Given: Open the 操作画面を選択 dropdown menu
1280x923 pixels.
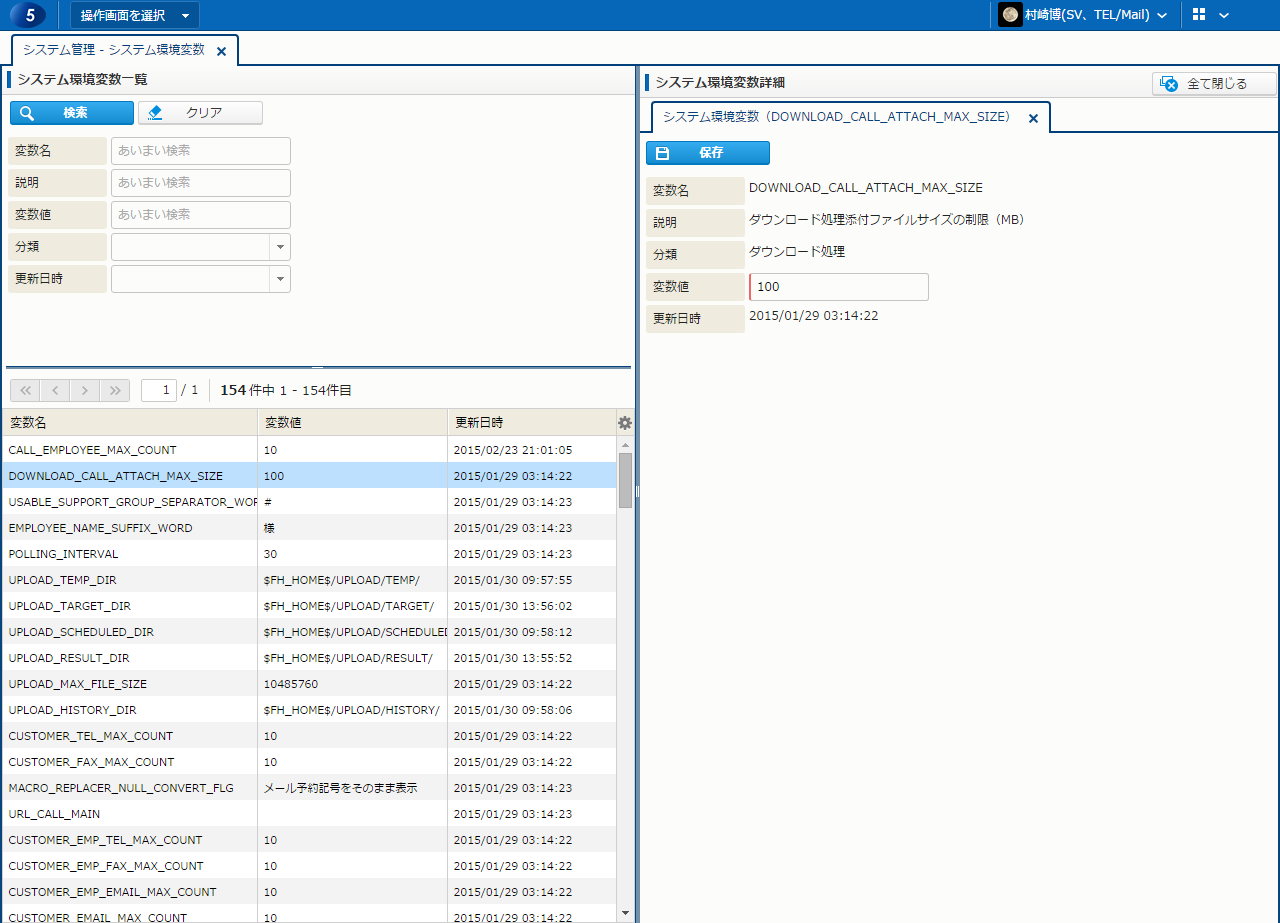Looking at the screenshot, I should click(134, 15).
